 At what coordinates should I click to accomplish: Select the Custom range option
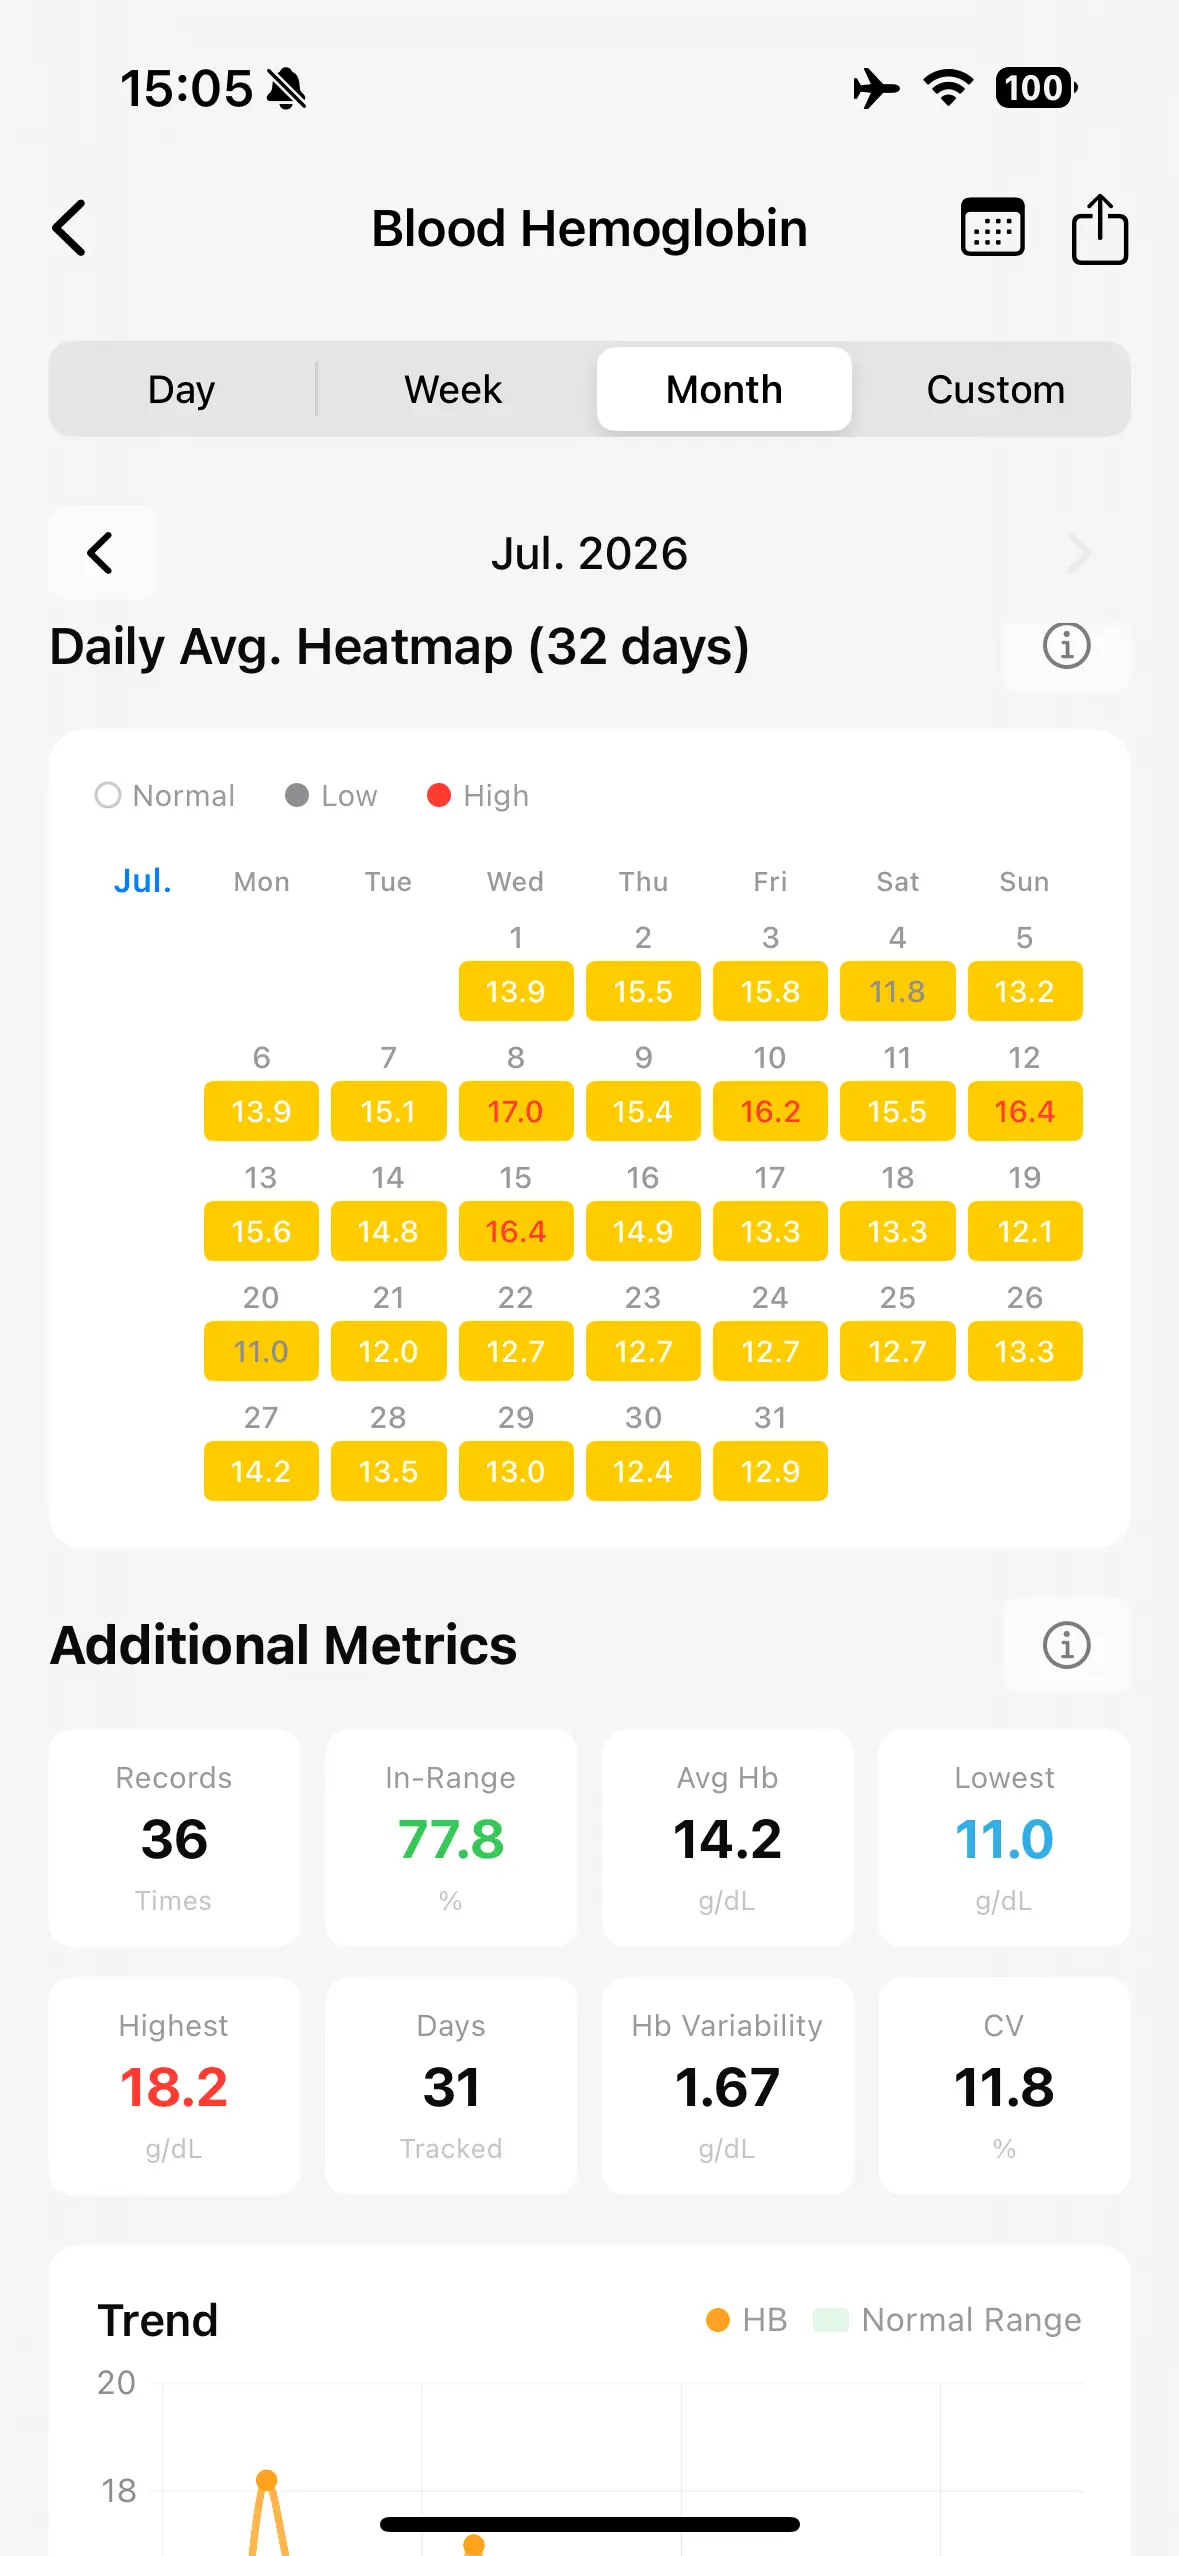click(995, 389)
